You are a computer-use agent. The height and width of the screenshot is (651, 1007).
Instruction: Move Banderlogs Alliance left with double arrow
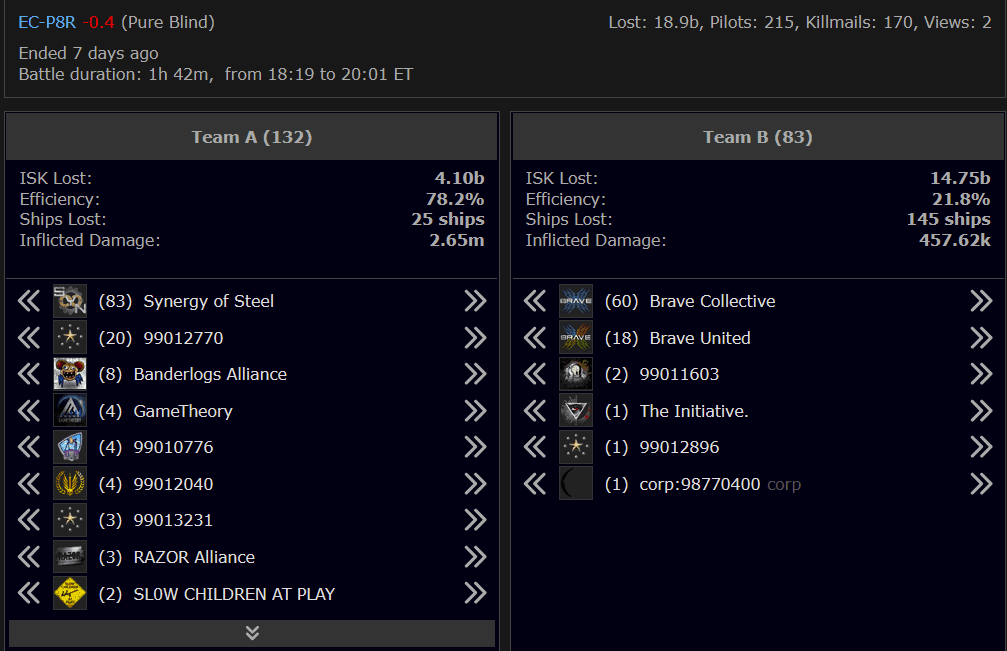click(x=29, y=374)
